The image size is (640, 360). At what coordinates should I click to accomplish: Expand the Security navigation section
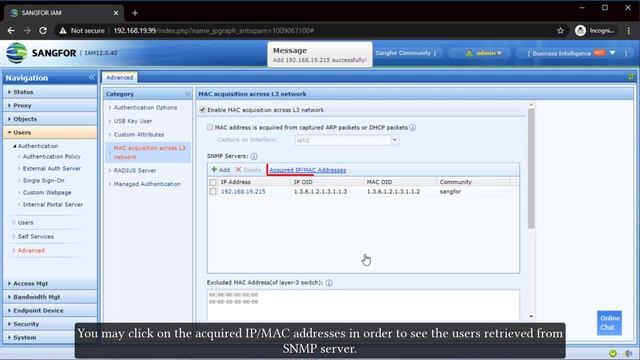(x=50, y=324)
